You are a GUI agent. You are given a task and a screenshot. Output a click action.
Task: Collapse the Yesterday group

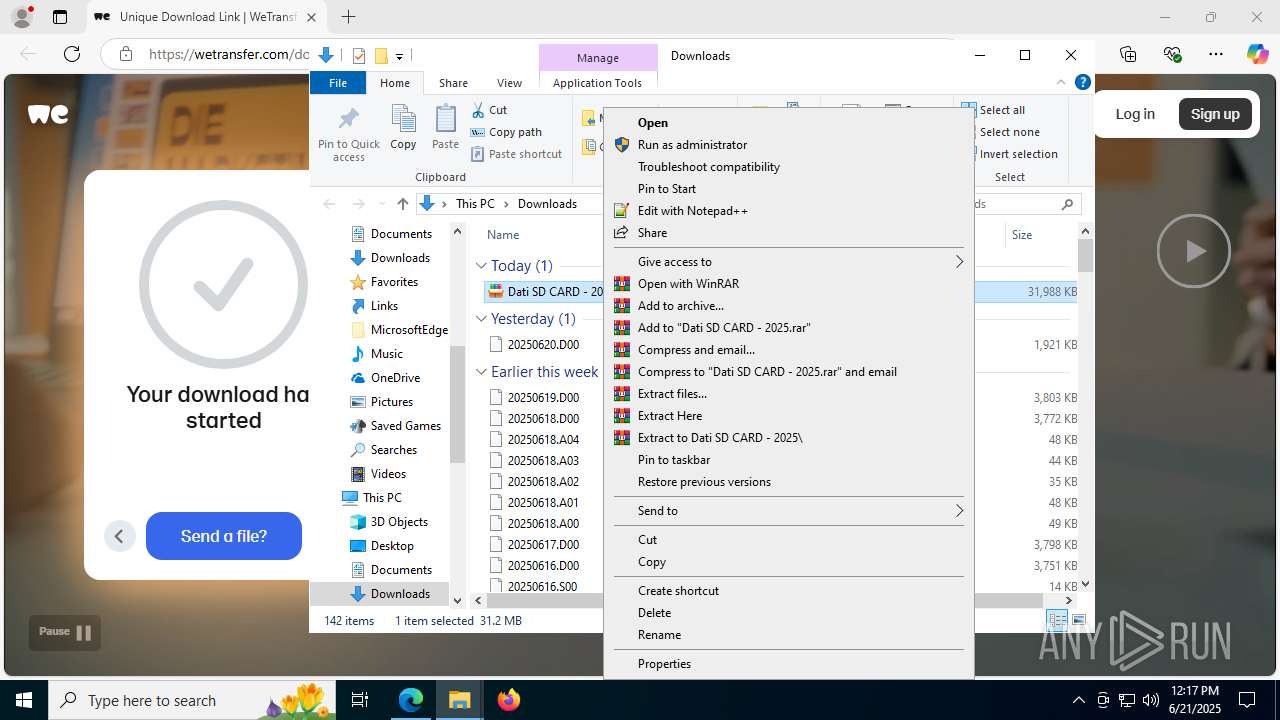click(481, 319)
